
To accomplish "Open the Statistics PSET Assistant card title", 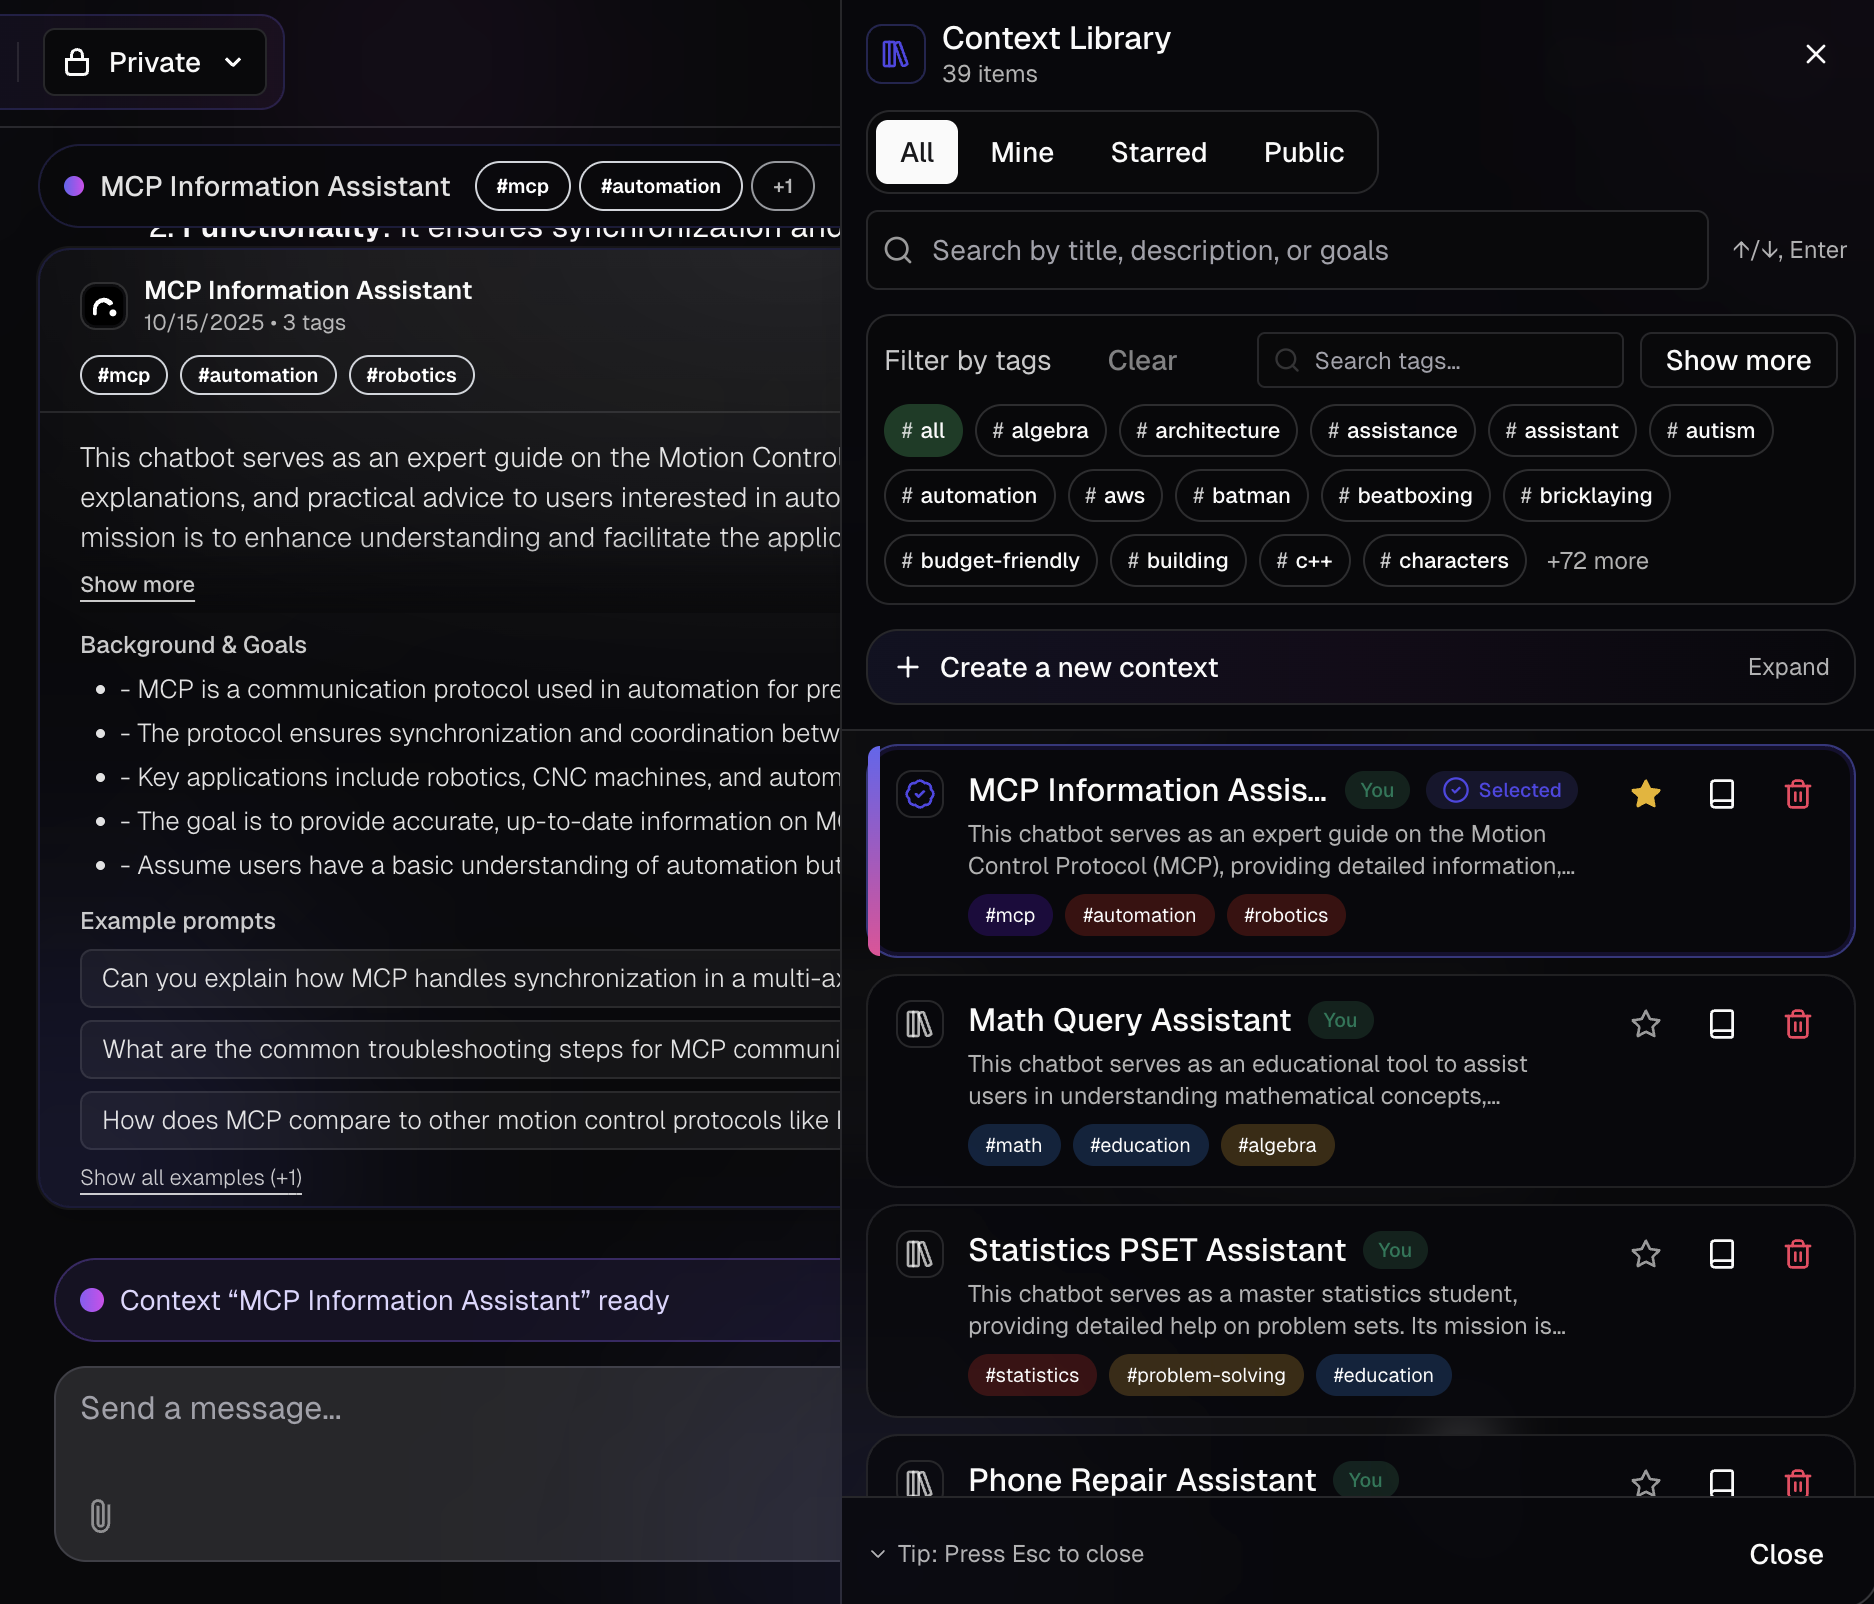I will [x=1157, y=1250].
